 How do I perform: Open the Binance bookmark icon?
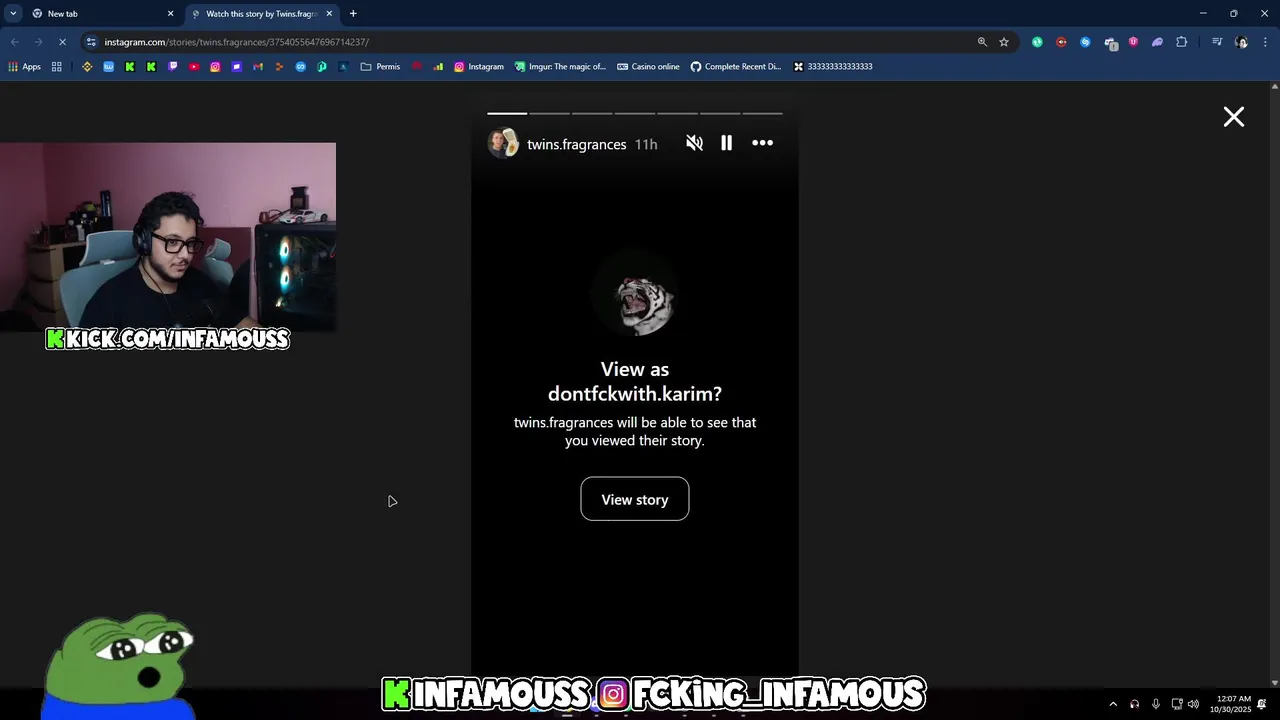tap(87, 67)
